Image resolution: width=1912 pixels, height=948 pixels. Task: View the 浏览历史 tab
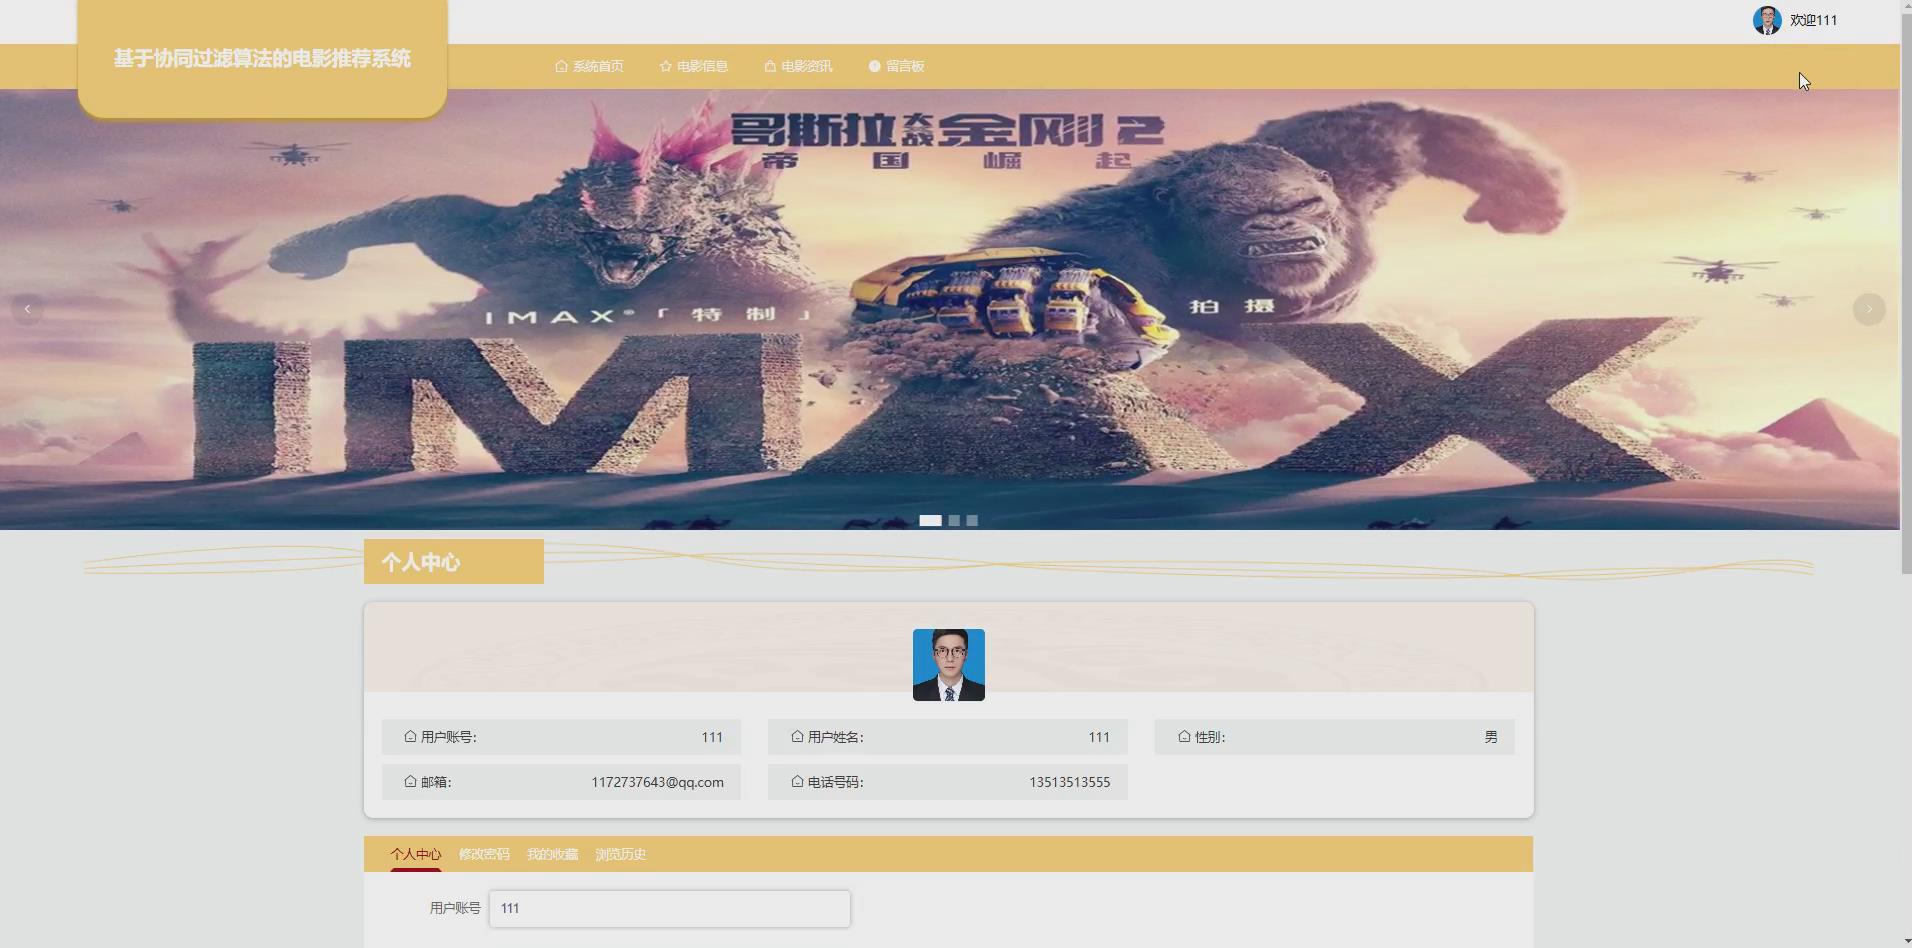pyautogui.click(x=621, y=854)
